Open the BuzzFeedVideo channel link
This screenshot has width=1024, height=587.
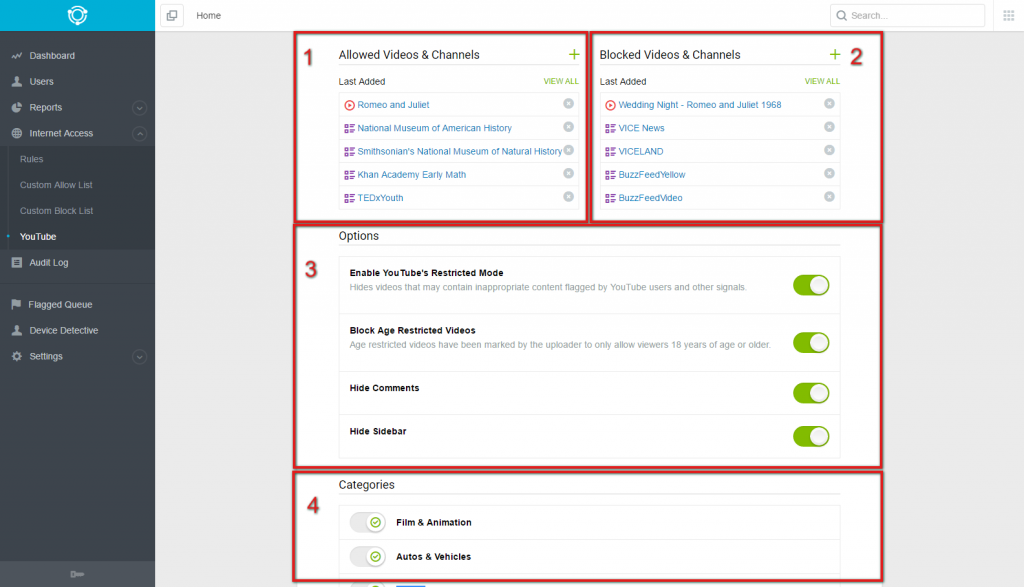pos(650,198)
